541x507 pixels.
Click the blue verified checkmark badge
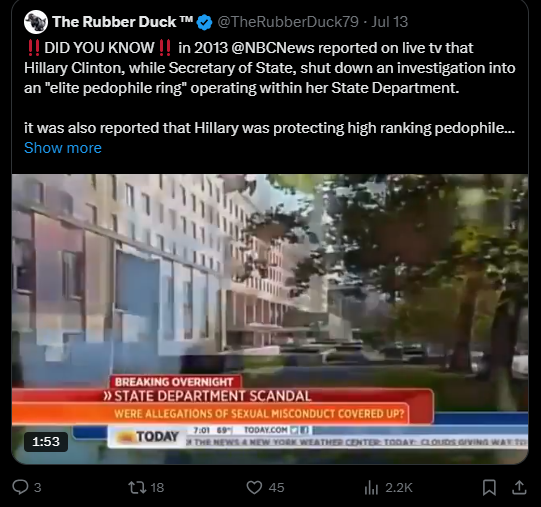[x=204, y=22]
